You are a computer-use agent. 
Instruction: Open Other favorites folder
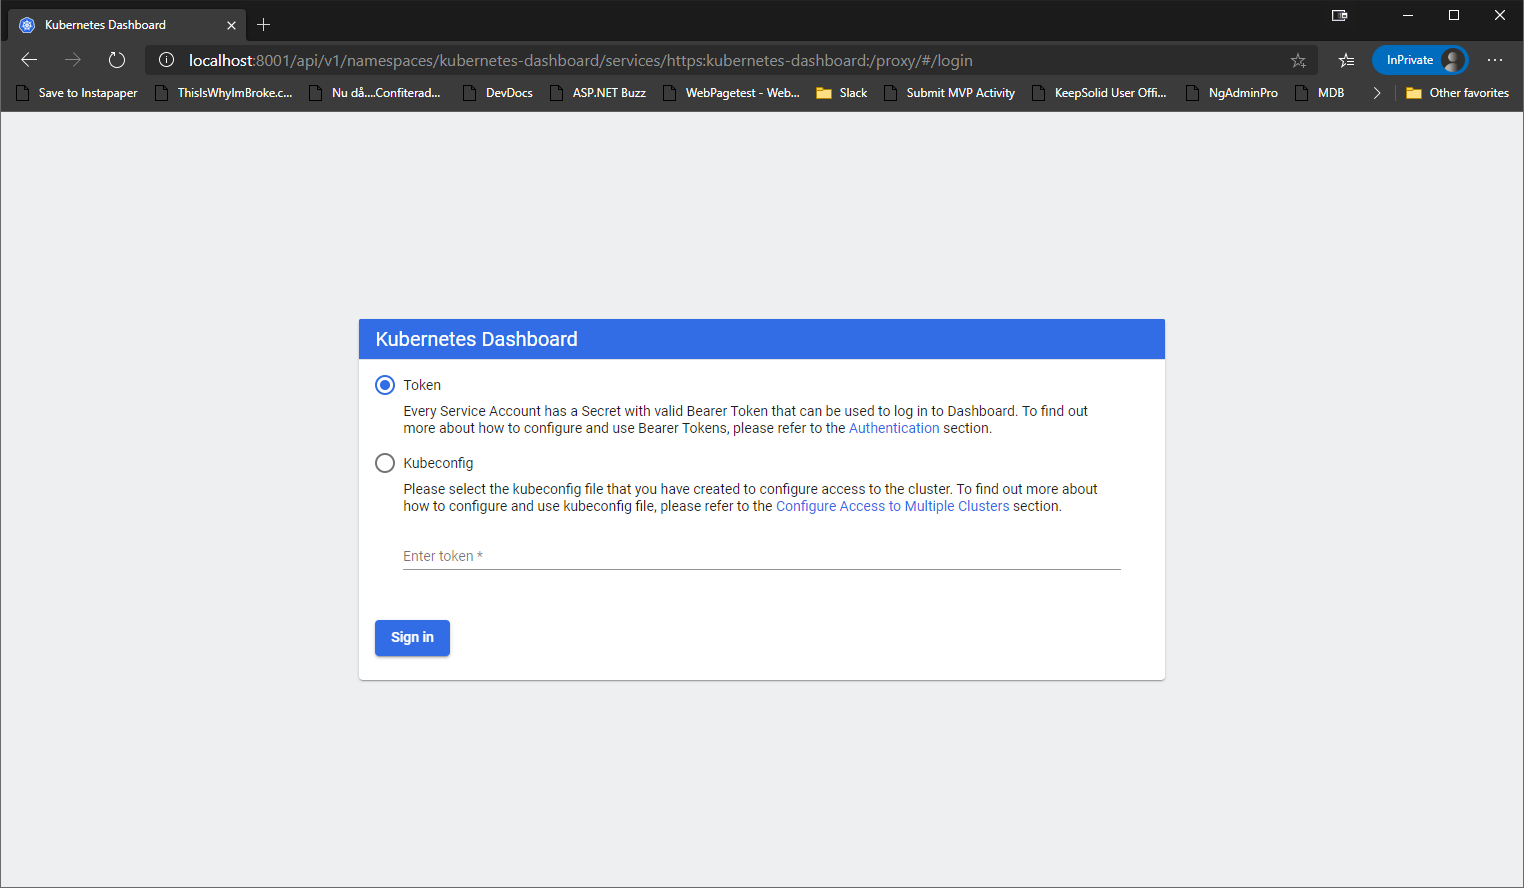point(1458,93)
